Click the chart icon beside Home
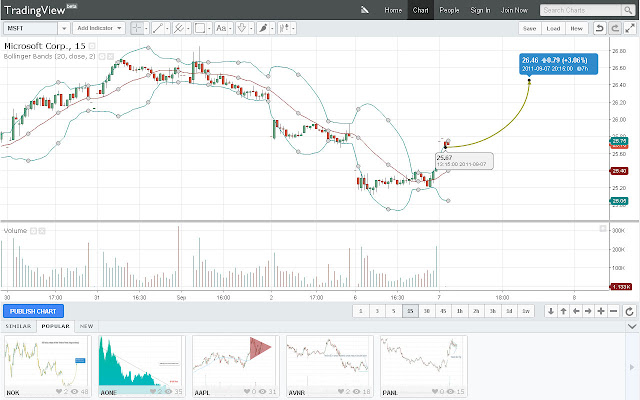The height and width of the screenshot is (400, 640). point(365,10)
